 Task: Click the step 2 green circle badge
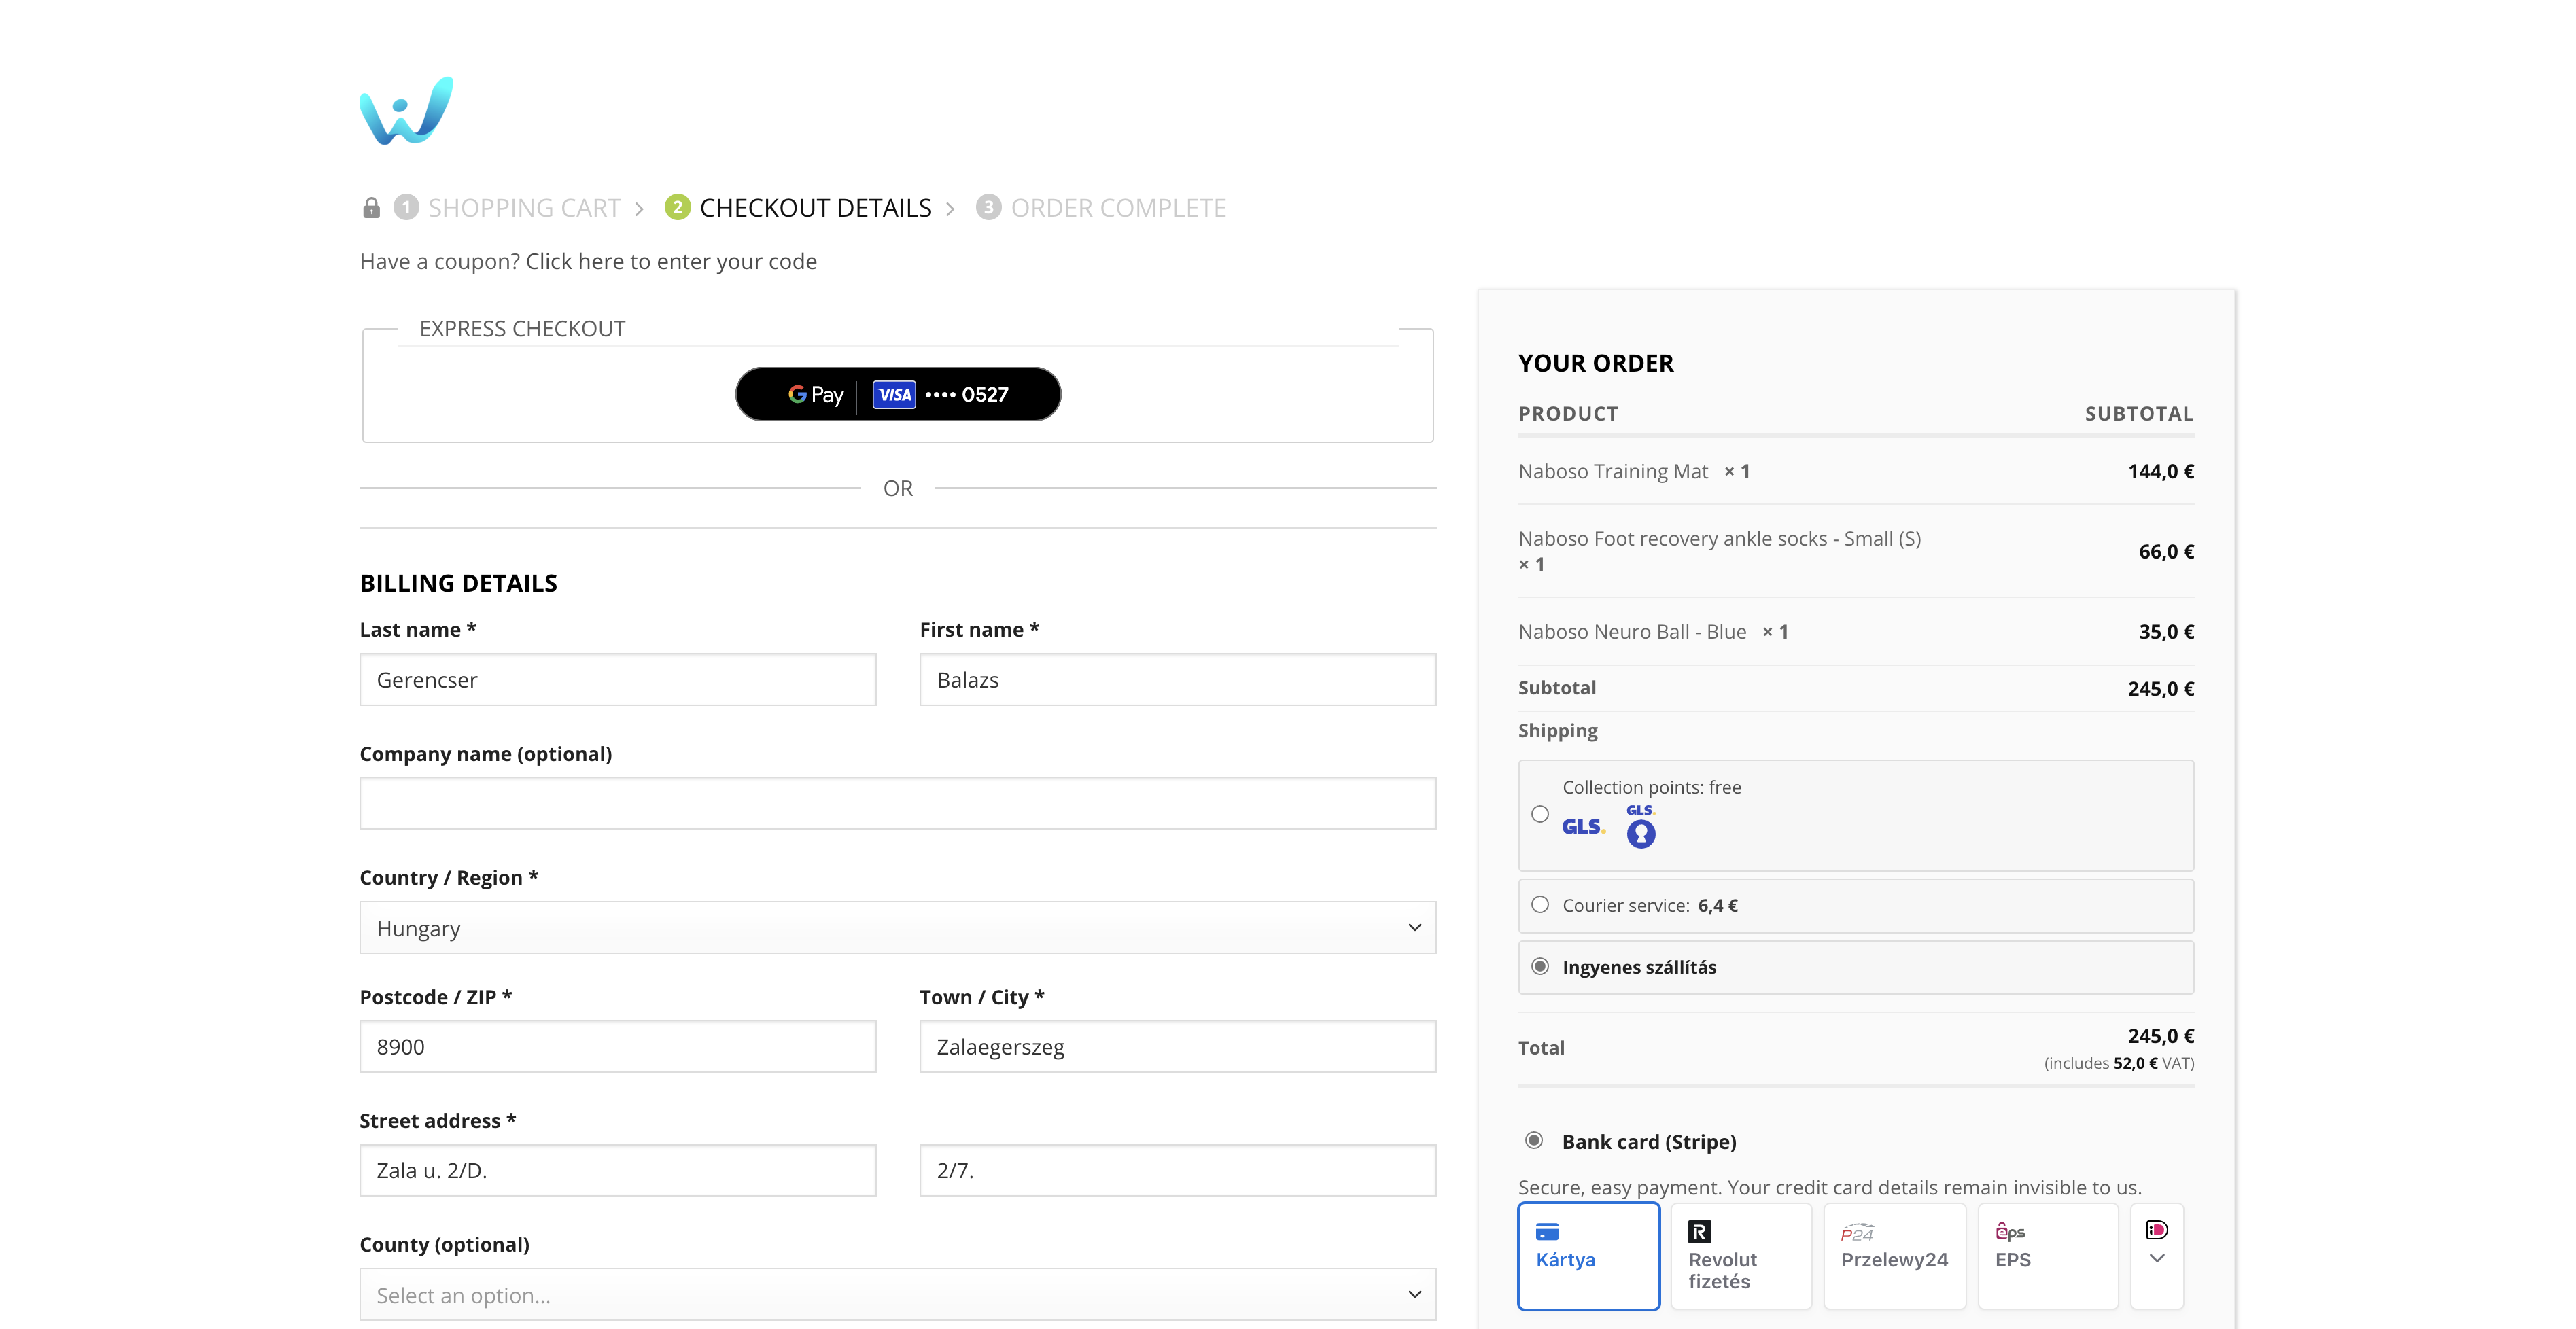coord(677,207)
